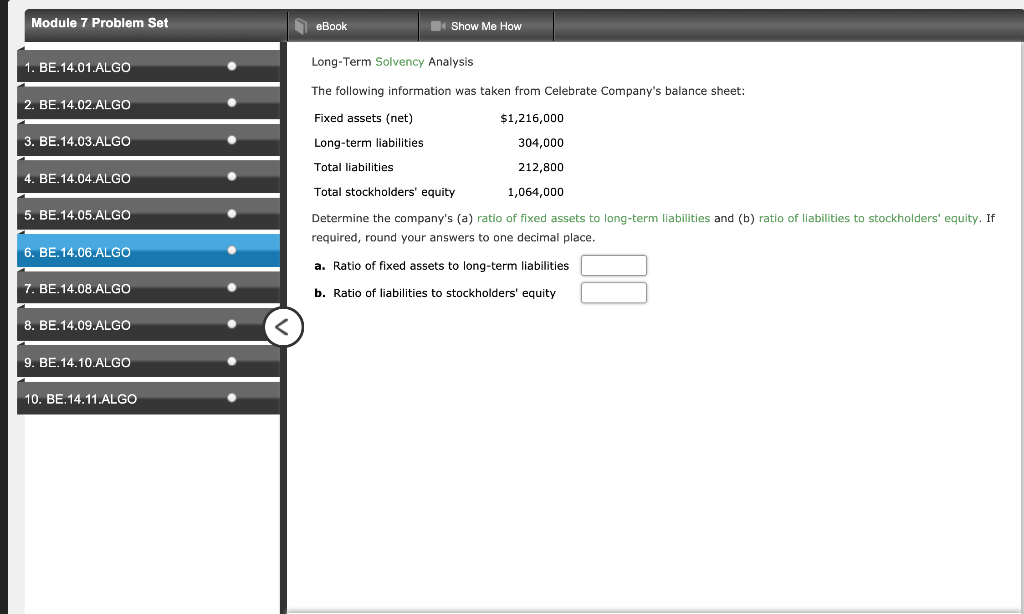This screenshot has width=1024, height=614.
Task: Click the status dot beside BE.14.02.ALGO
Action: pos(232,104)
